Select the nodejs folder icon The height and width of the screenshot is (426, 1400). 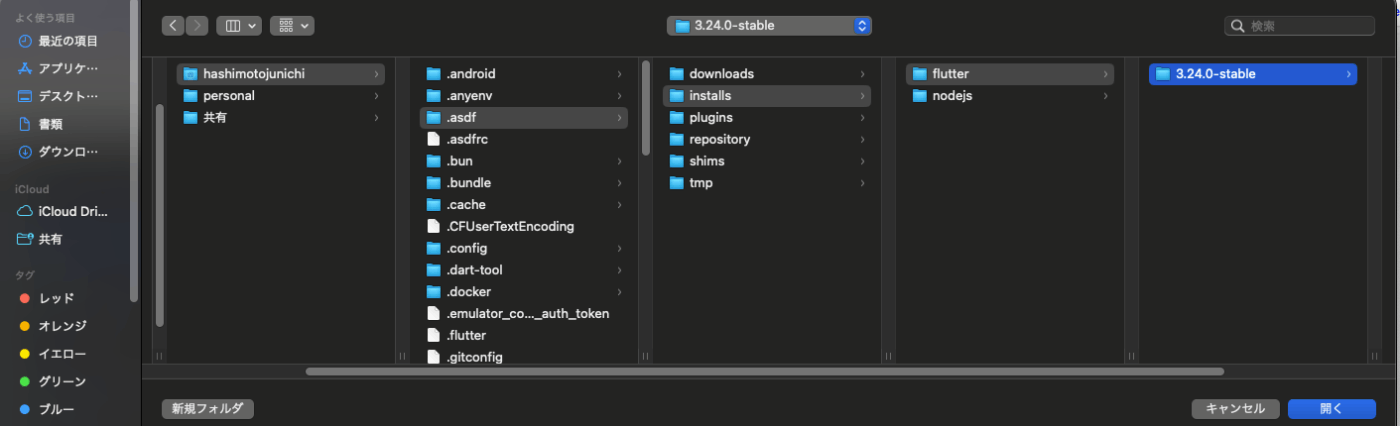pyautogui.click(x=919, y=96)
